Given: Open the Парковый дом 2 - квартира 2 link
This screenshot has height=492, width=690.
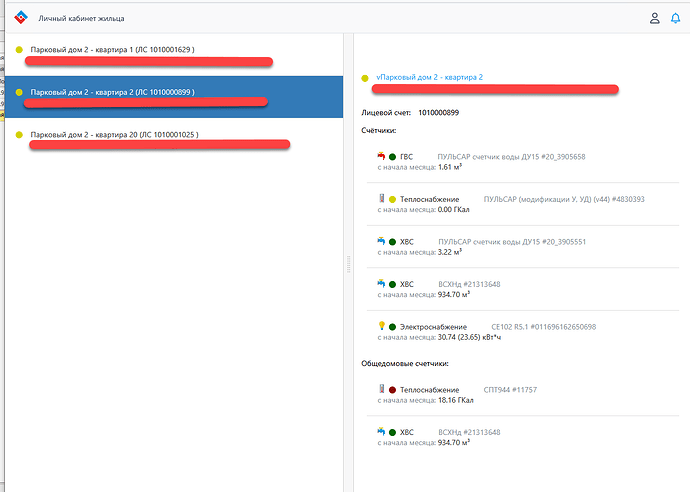Looking at the screenshot, I should [429, 76].
